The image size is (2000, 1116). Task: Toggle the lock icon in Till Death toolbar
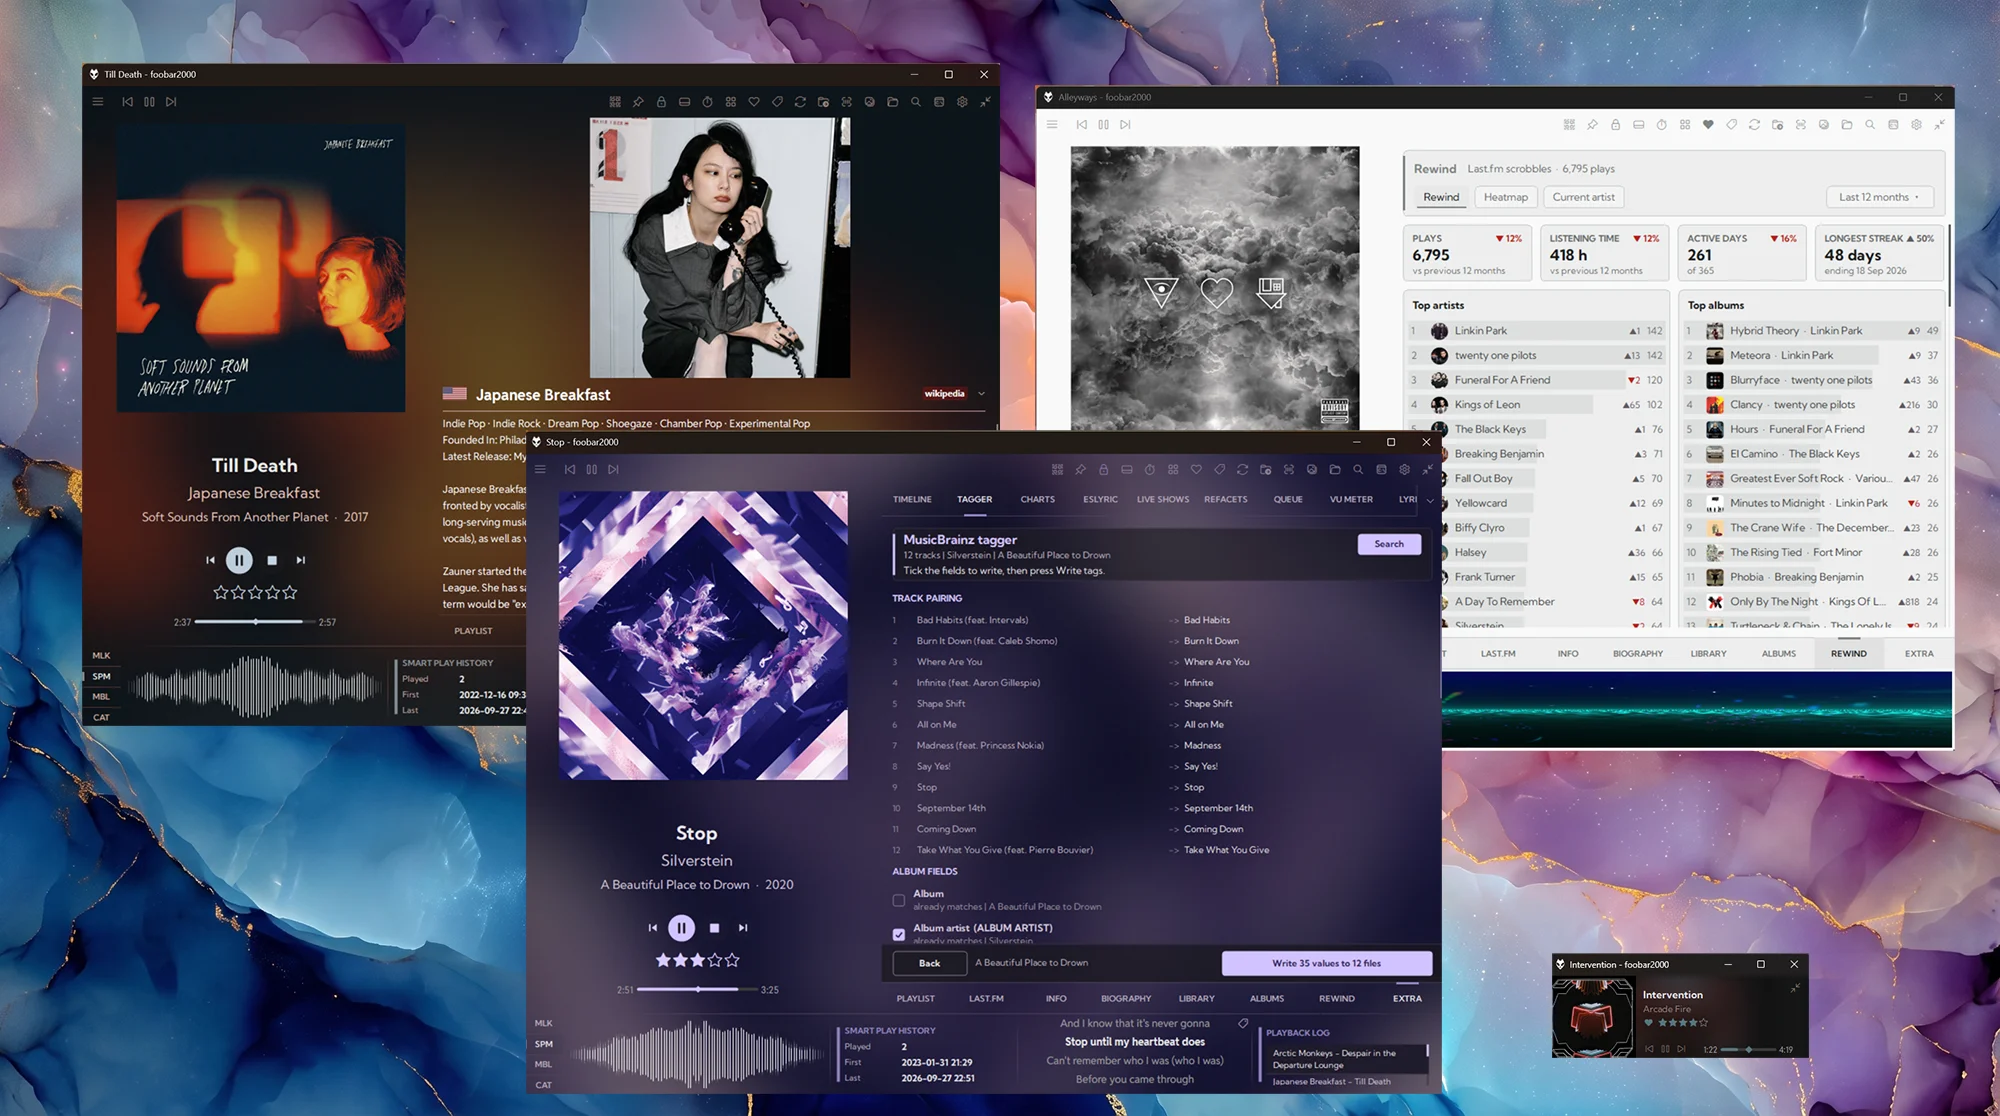click(661, 102)
